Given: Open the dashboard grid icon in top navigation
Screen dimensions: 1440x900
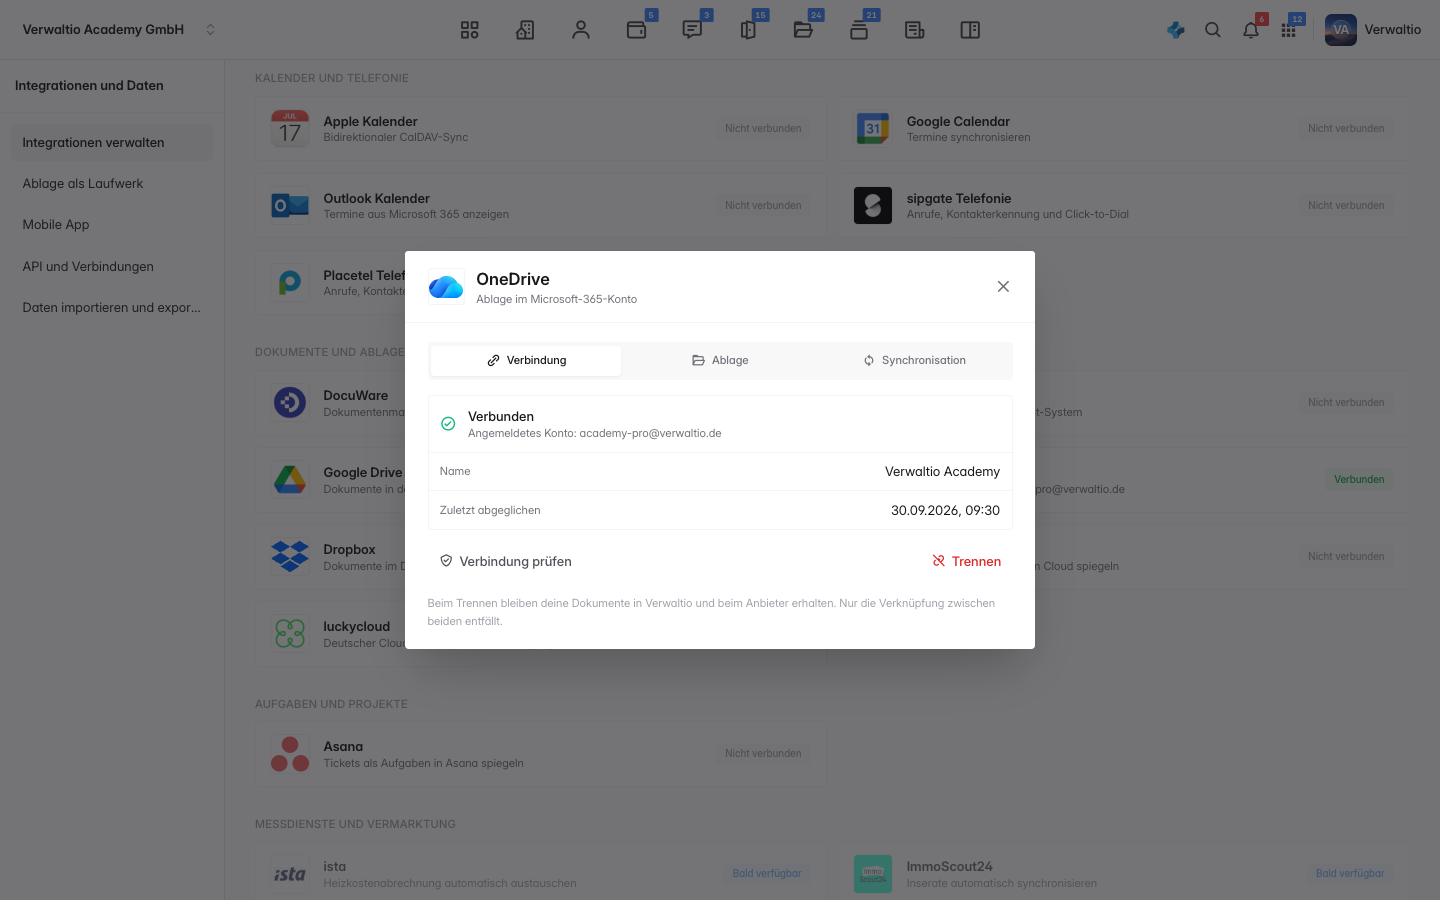Looking at the screenshot, I should [469, 30].
